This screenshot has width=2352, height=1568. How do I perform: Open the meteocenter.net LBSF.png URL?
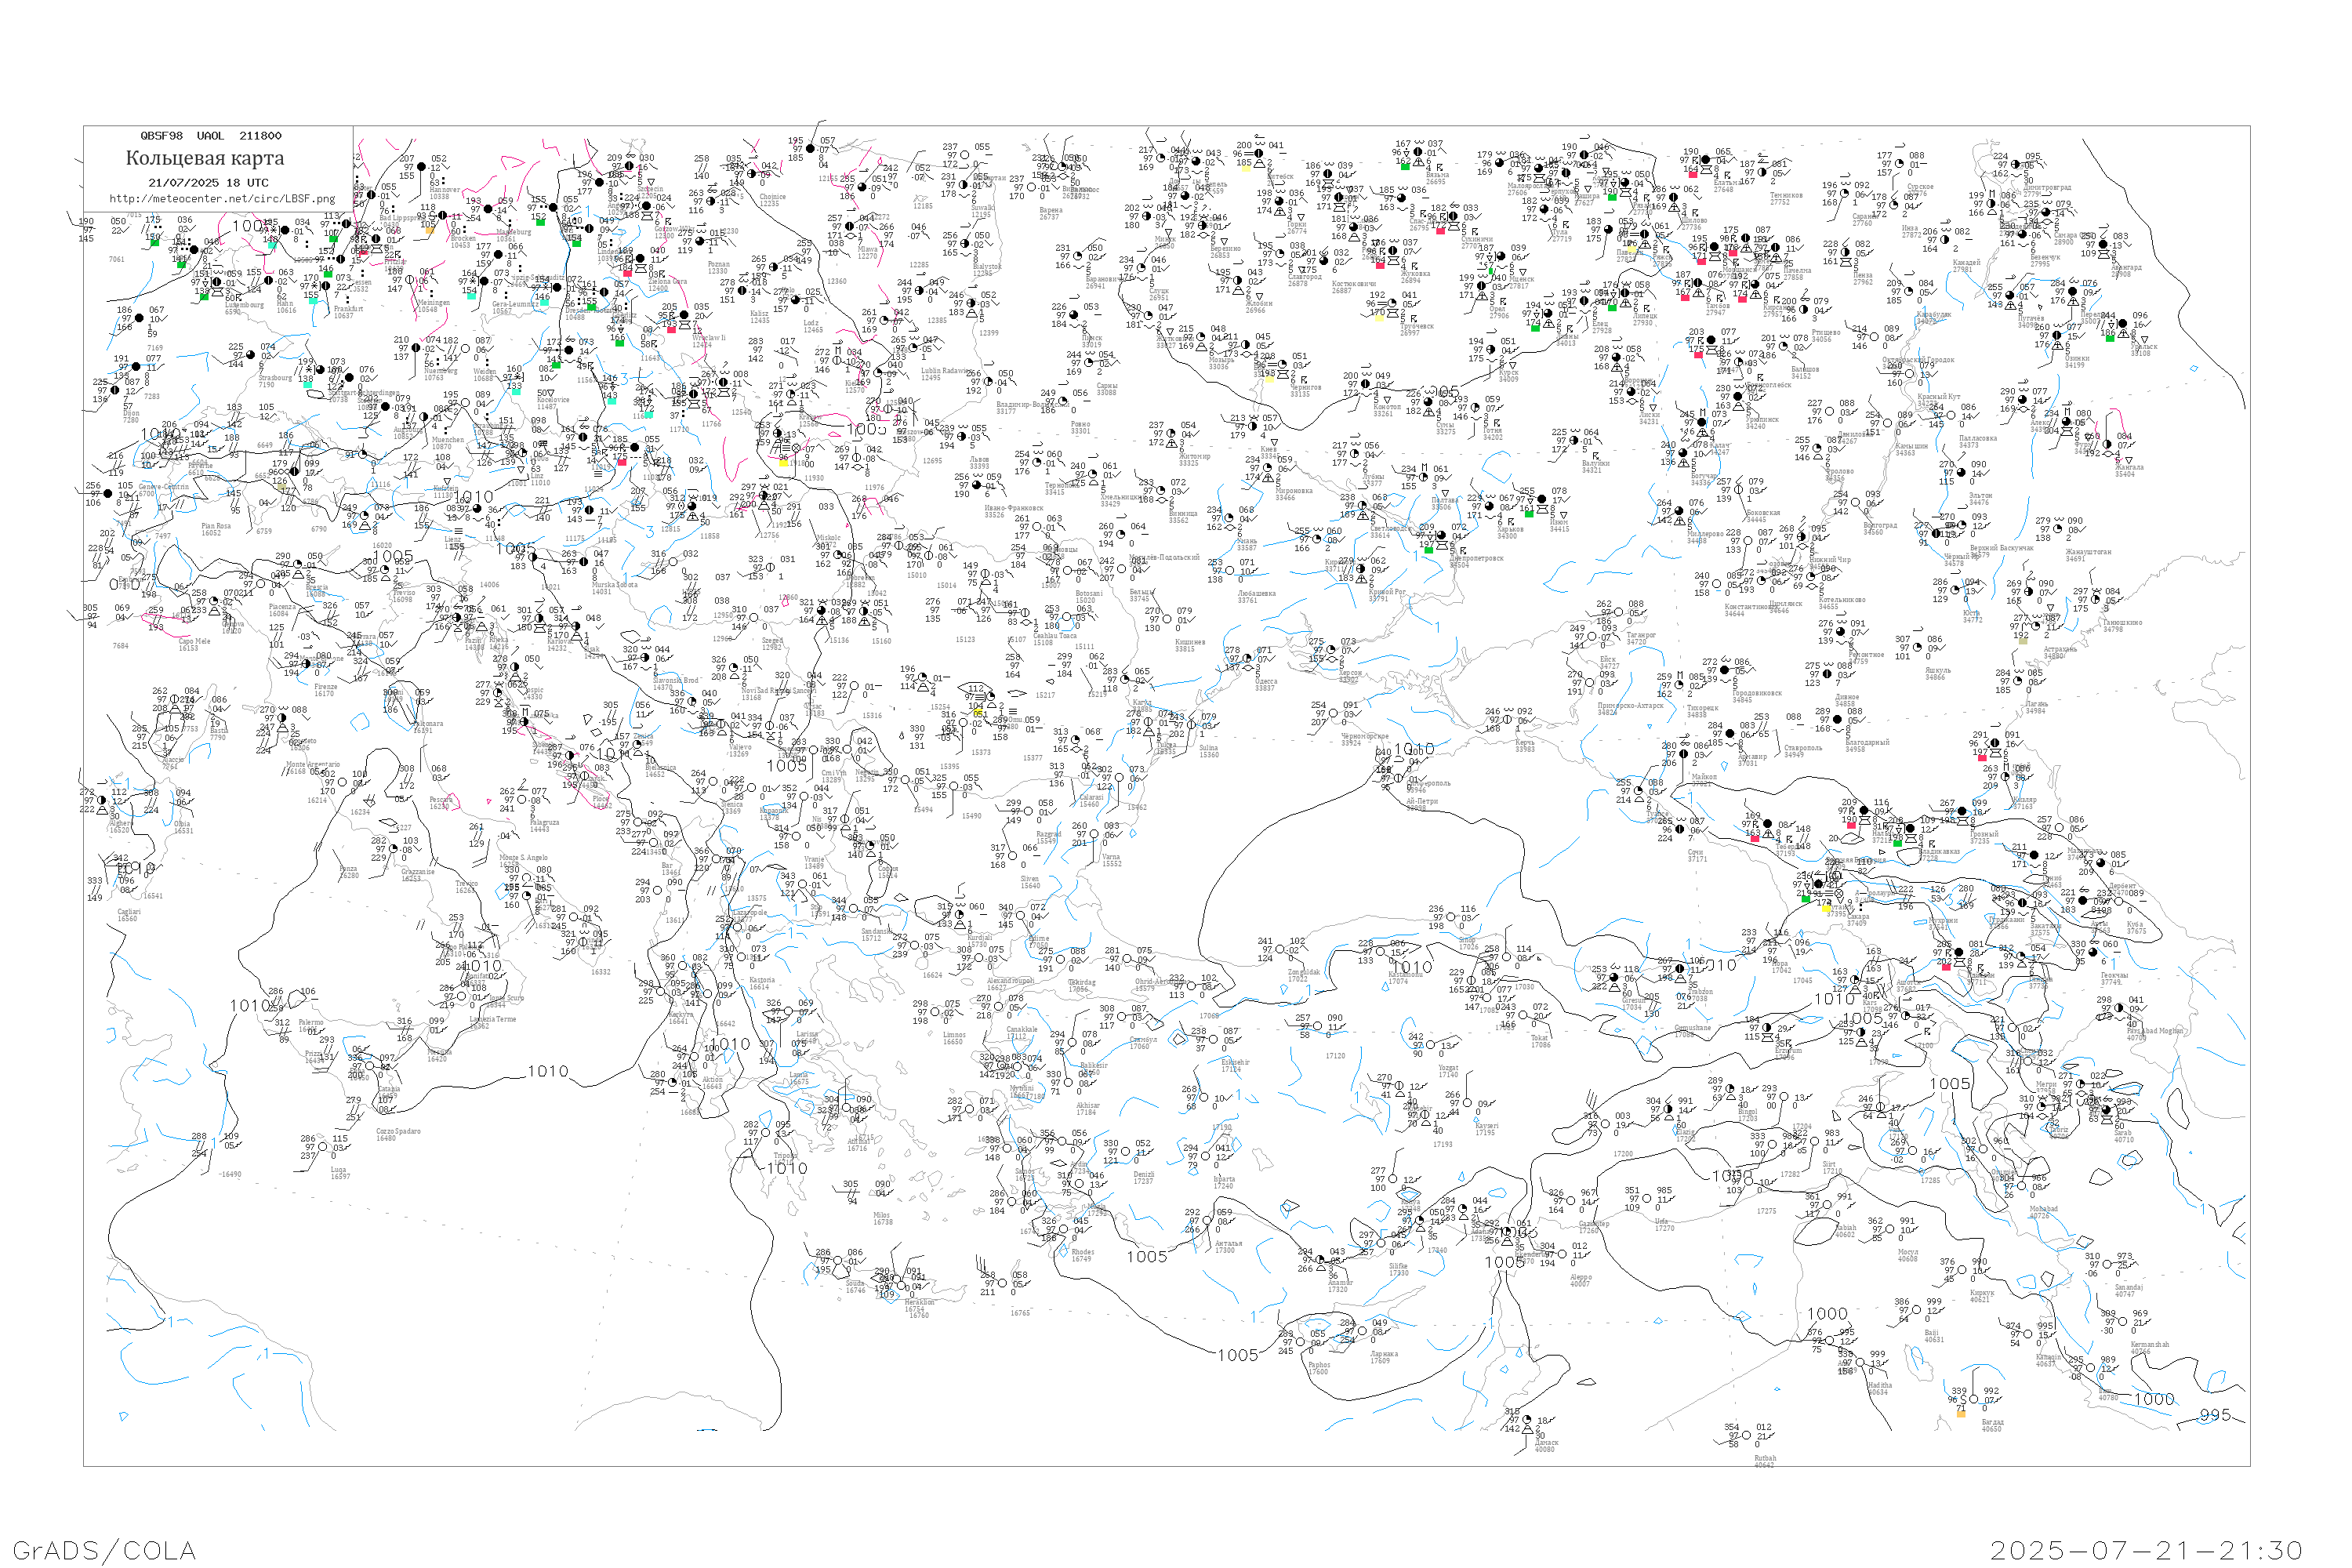click(221, 199)
